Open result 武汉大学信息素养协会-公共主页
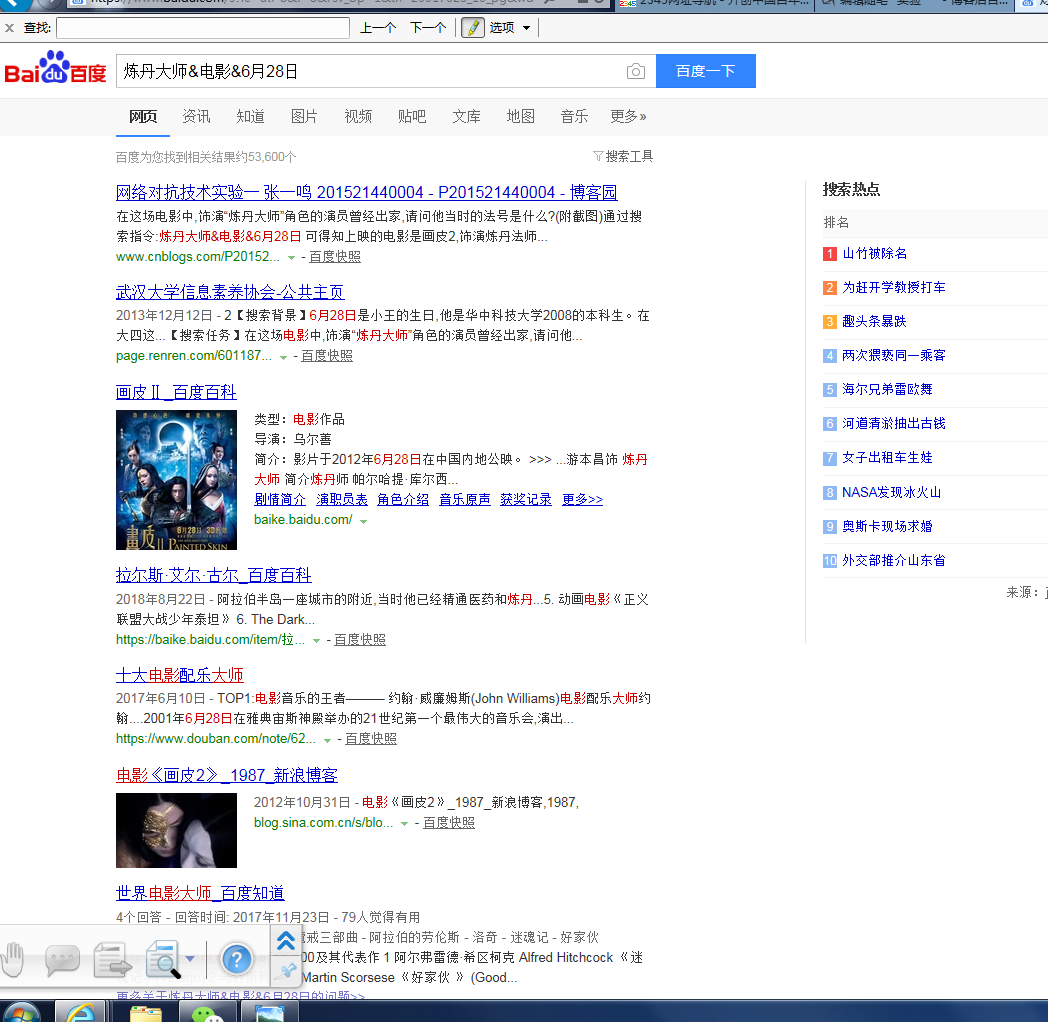The image size is (1048, 1022). coord(230,292)
